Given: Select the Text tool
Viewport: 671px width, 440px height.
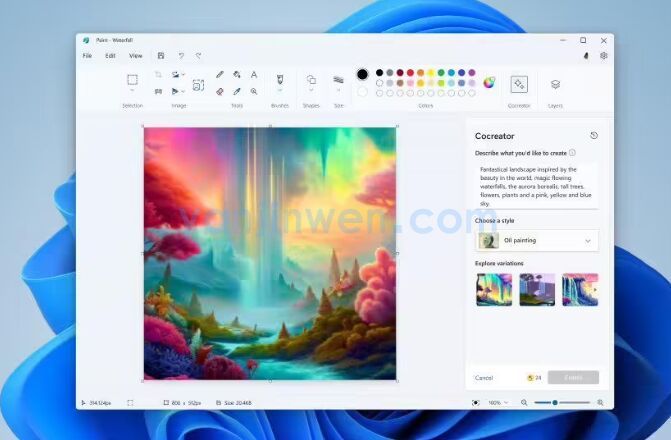Looking at the screenshot, I should (254, 75).
